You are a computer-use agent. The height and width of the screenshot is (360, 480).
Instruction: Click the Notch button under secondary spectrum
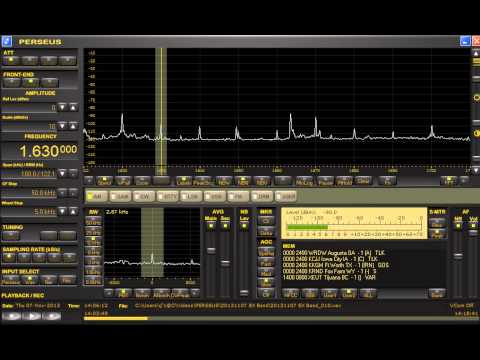tap(142, 294)
